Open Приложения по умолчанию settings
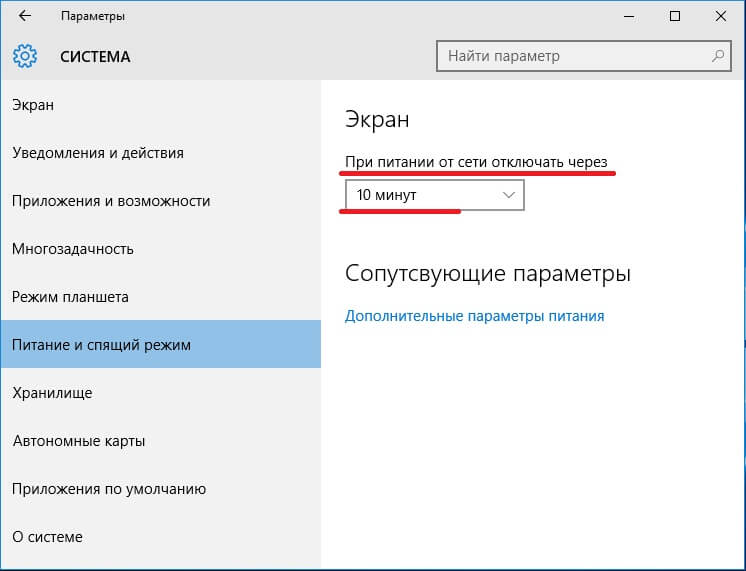Screen dimensions: 746x571 coord(109,489)
